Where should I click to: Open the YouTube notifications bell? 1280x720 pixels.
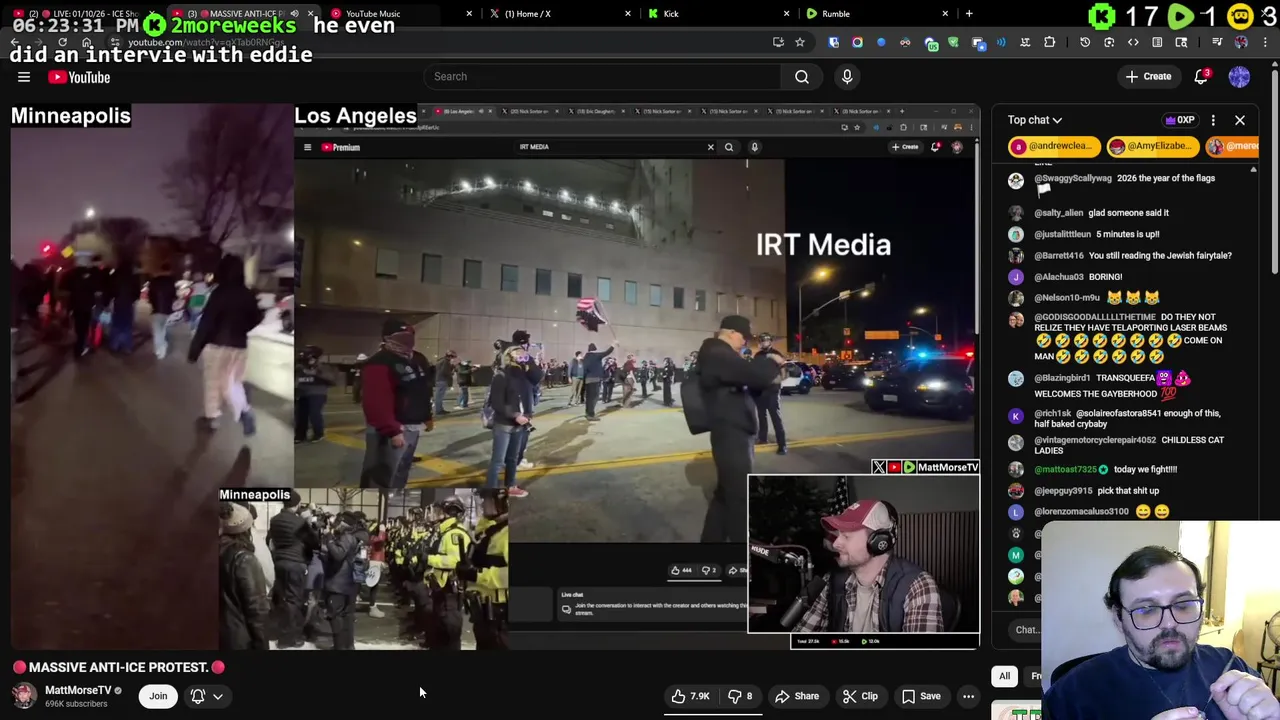1202,77
